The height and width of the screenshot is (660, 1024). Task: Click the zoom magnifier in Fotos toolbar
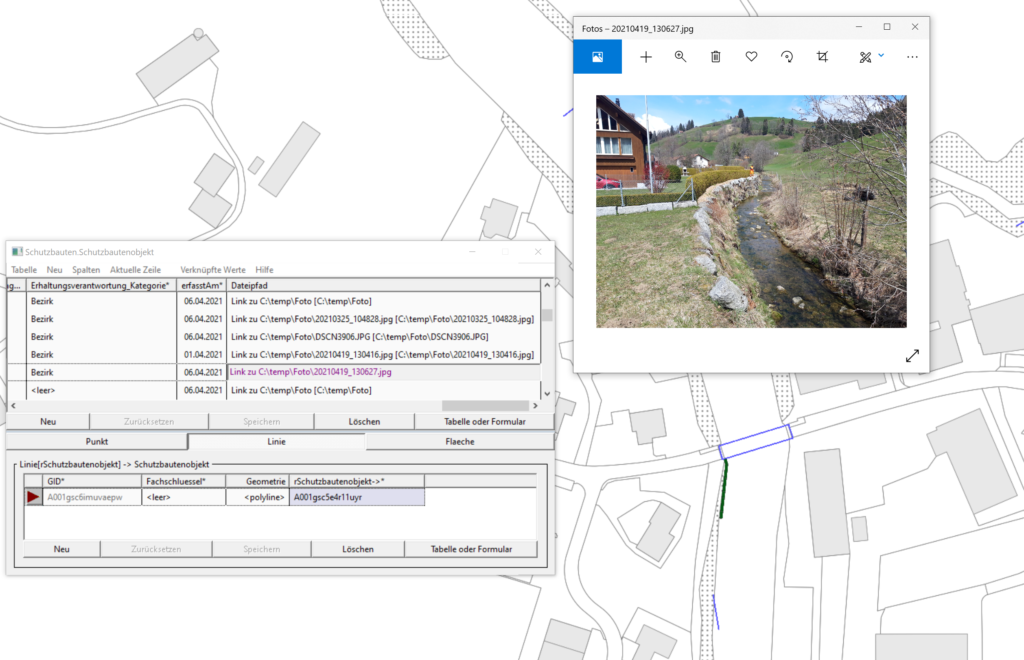tap(680, 57)
